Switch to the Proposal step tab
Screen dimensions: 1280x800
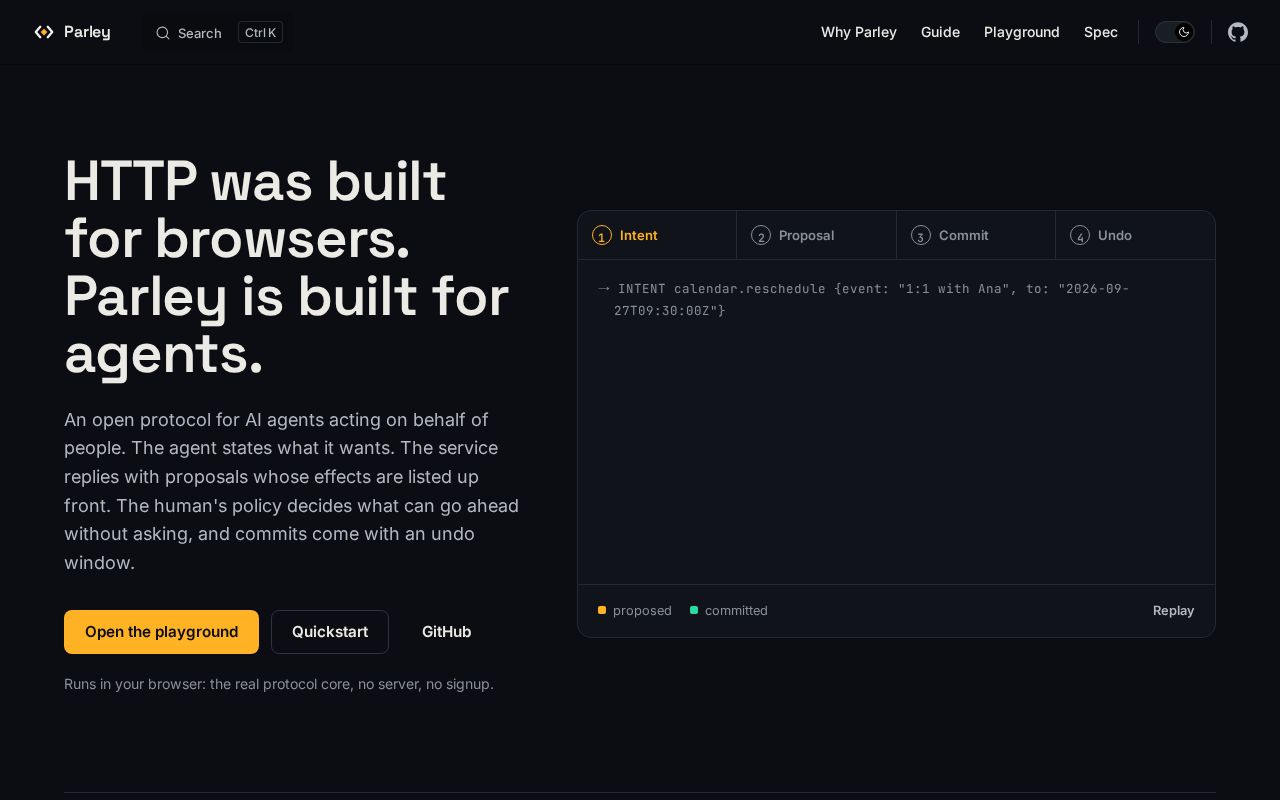coord(816,235)
